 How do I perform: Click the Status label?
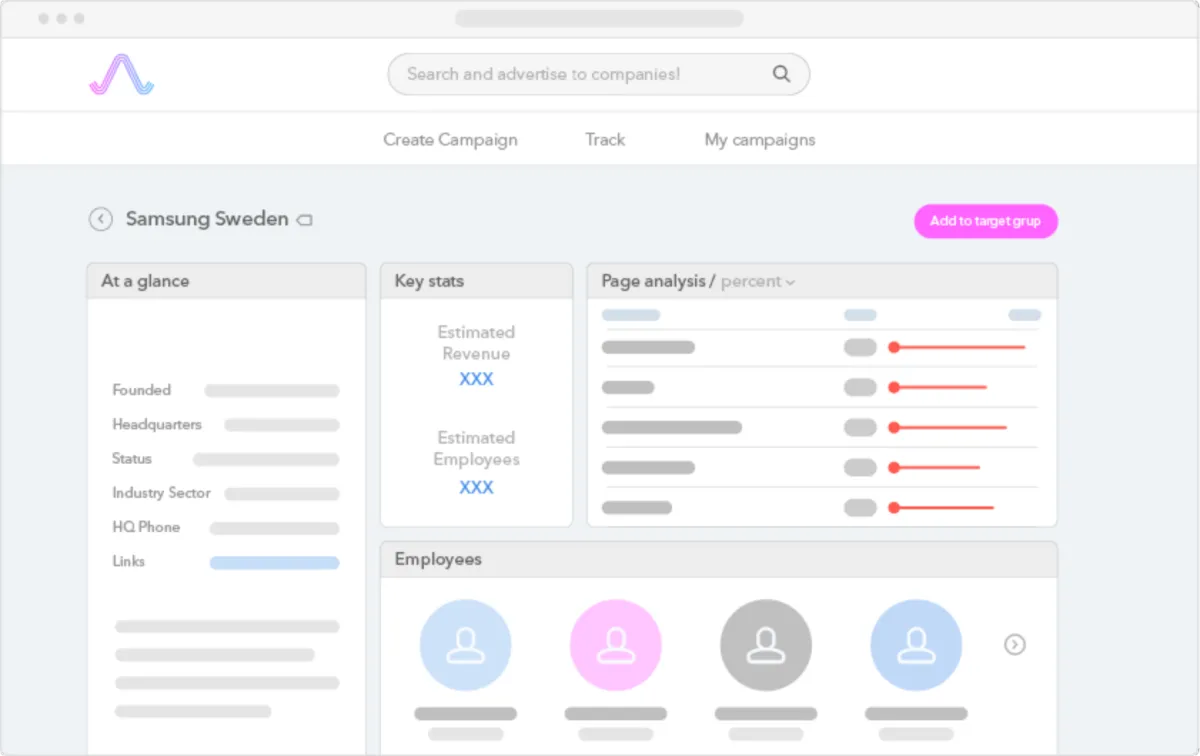coord(132,458)
